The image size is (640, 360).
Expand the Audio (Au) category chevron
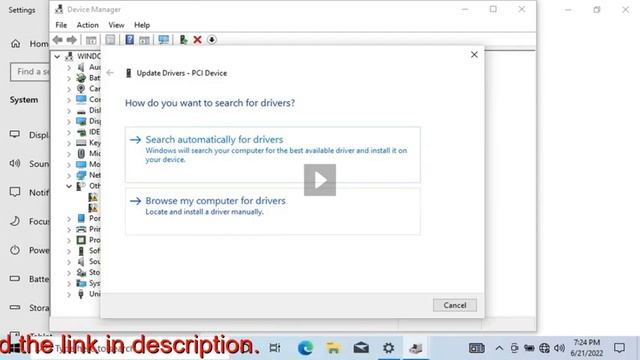(x=69, y=67)
